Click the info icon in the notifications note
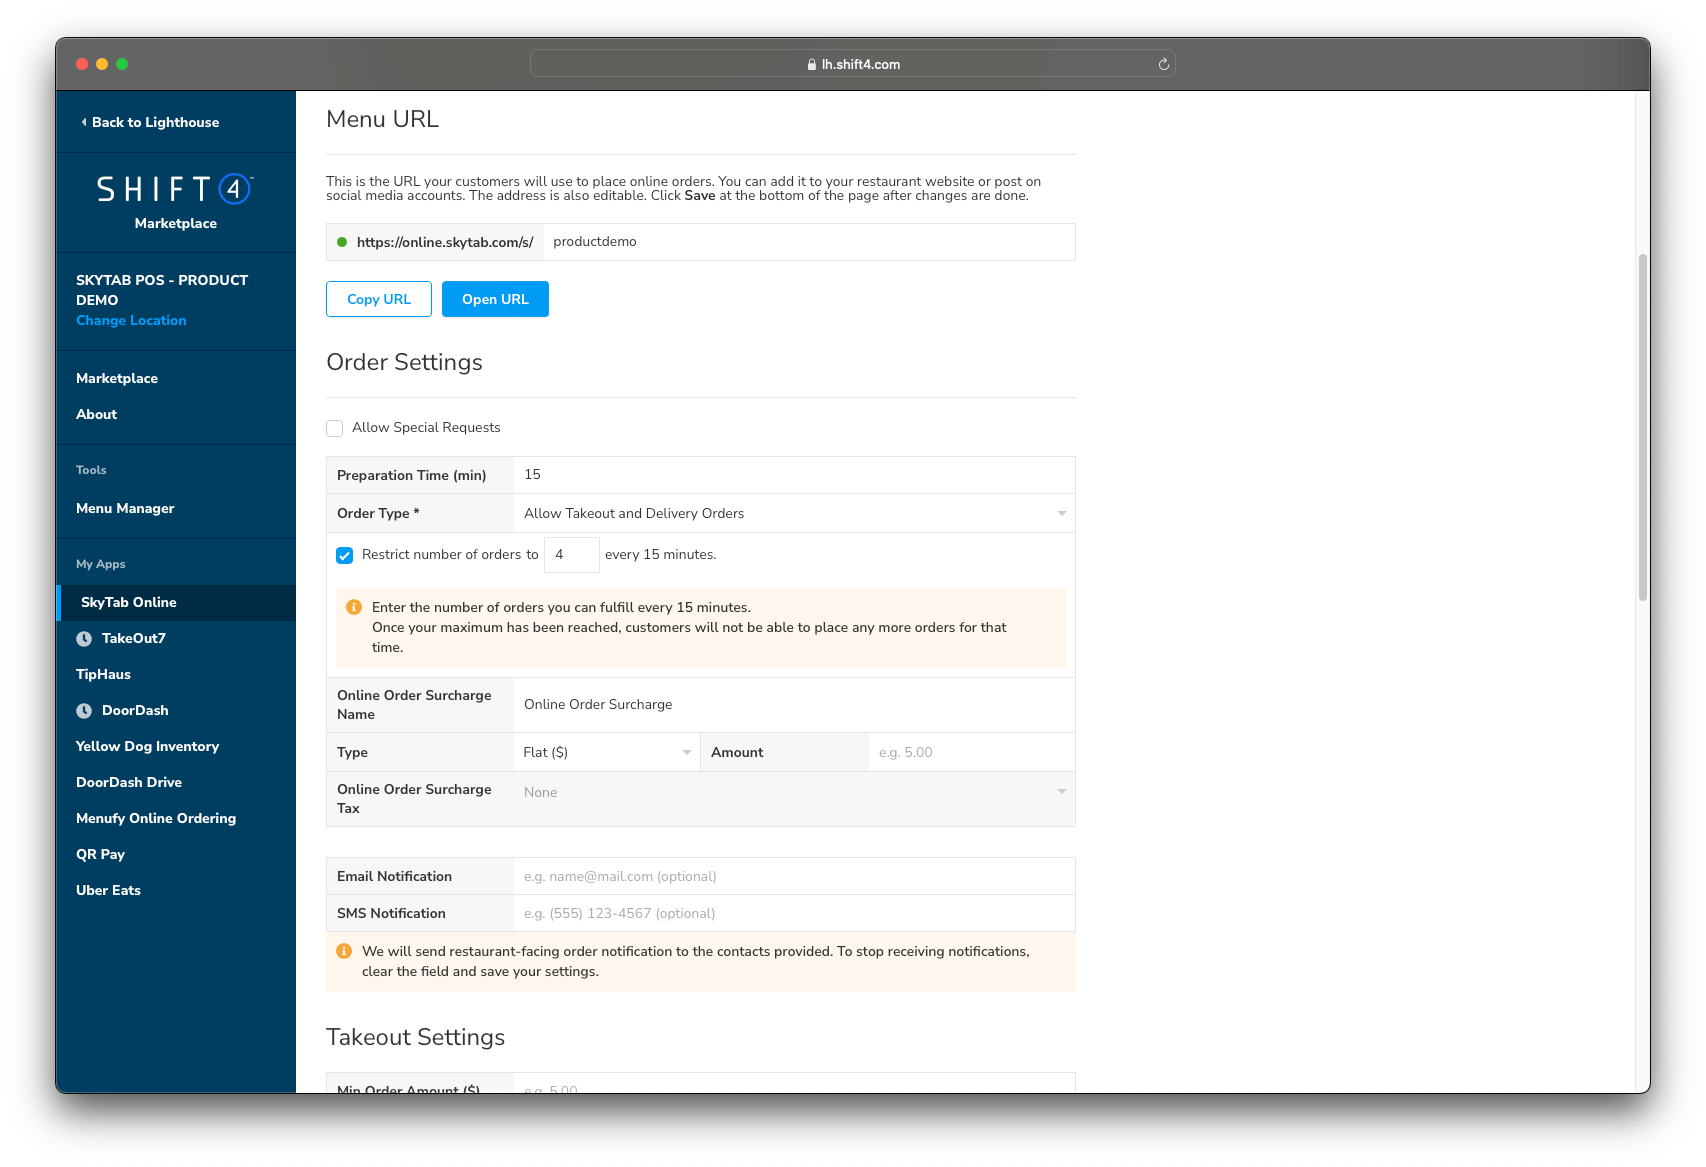The image size is (1706, 1167). 344,951
